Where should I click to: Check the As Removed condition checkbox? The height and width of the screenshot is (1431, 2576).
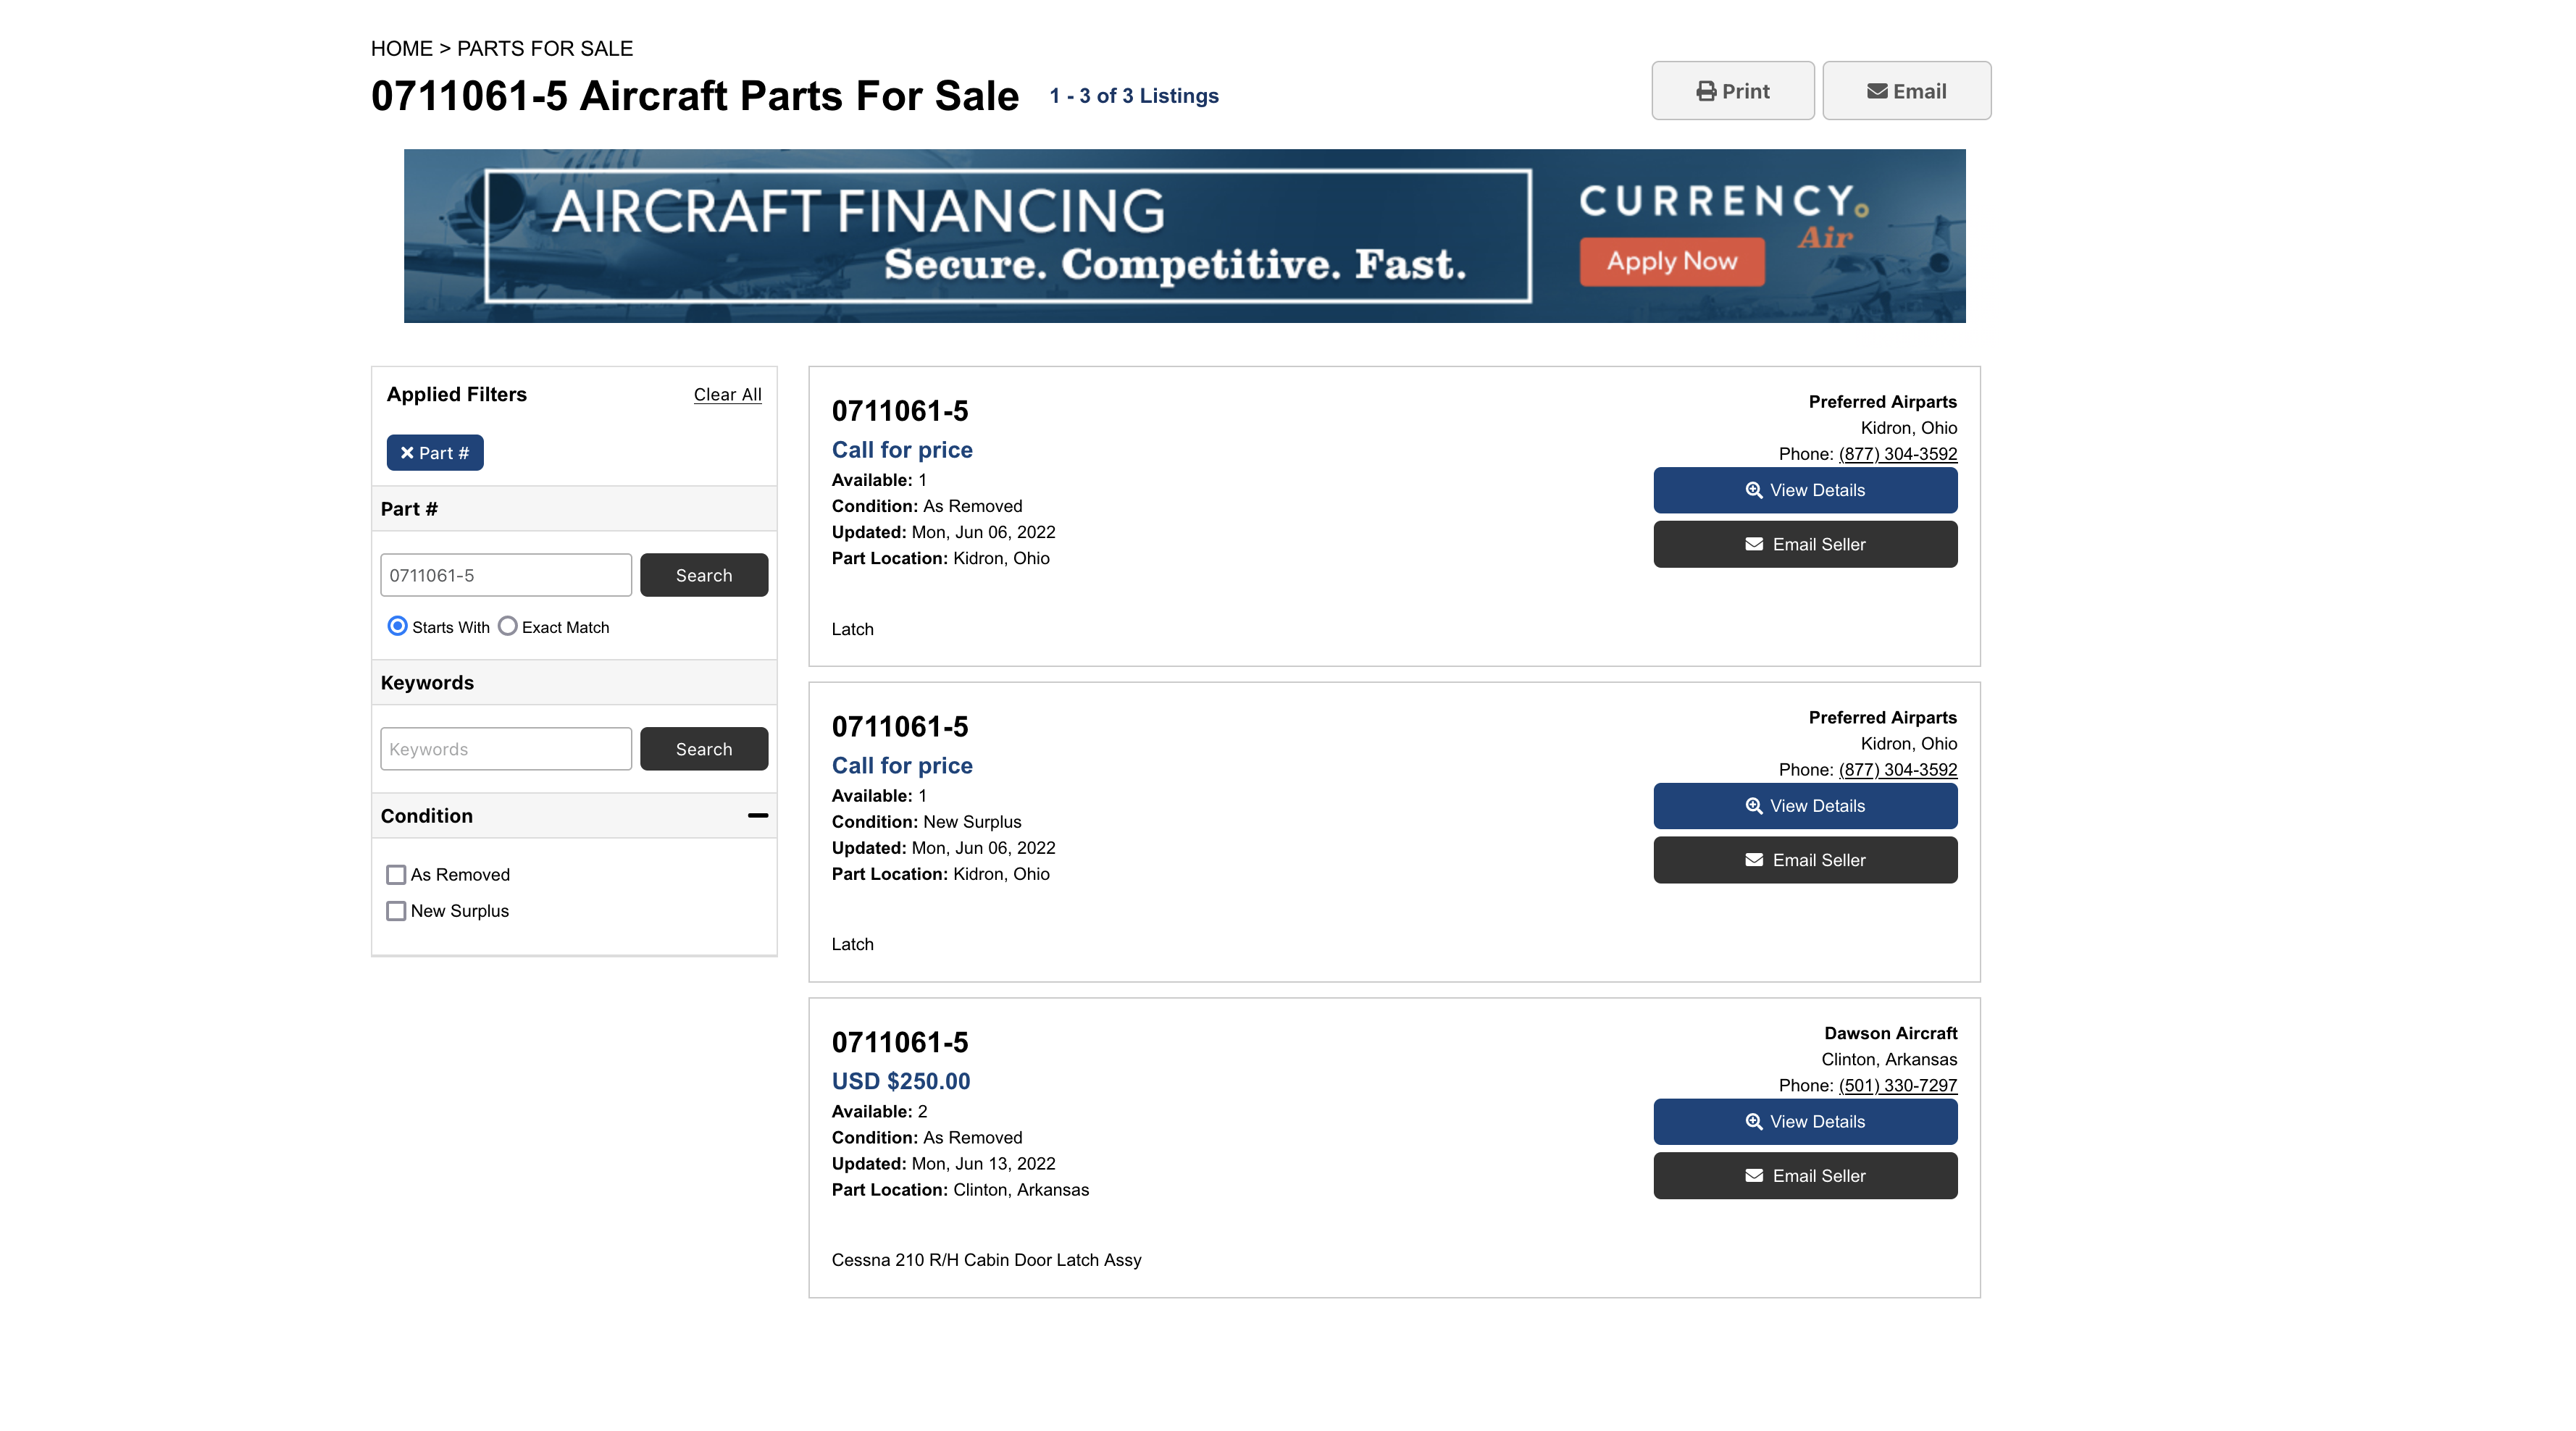click(x=396, y=875)
